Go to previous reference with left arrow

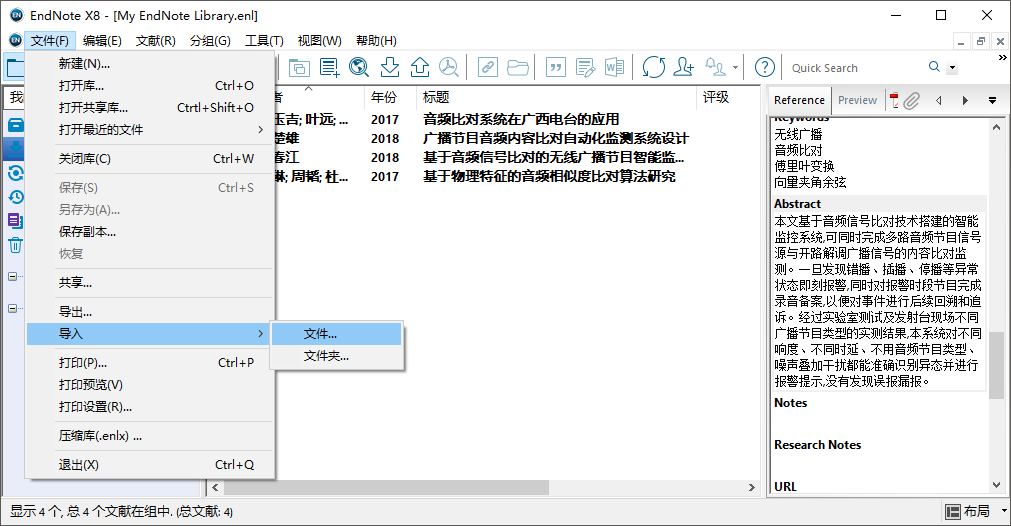pos(939,101)
